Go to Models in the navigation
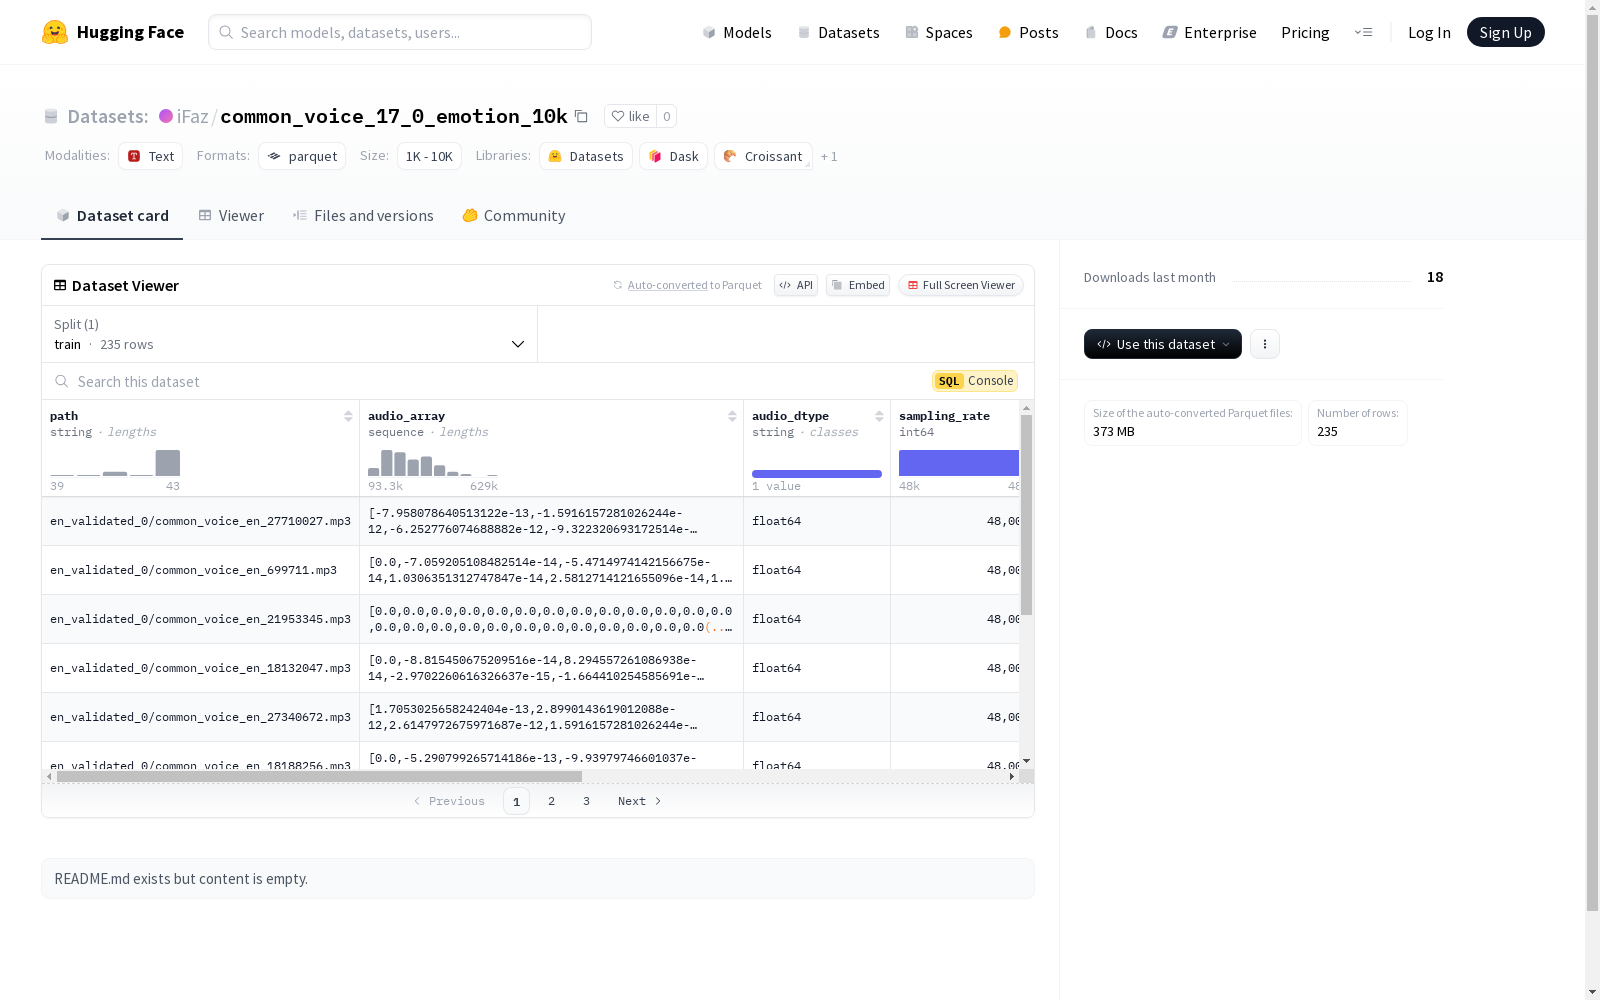1600x1000 pixels. [737, 32]
